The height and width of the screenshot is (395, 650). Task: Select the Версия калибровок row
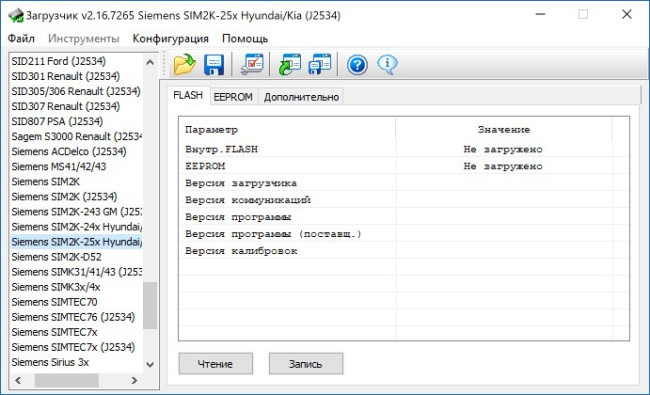[404, 251]
